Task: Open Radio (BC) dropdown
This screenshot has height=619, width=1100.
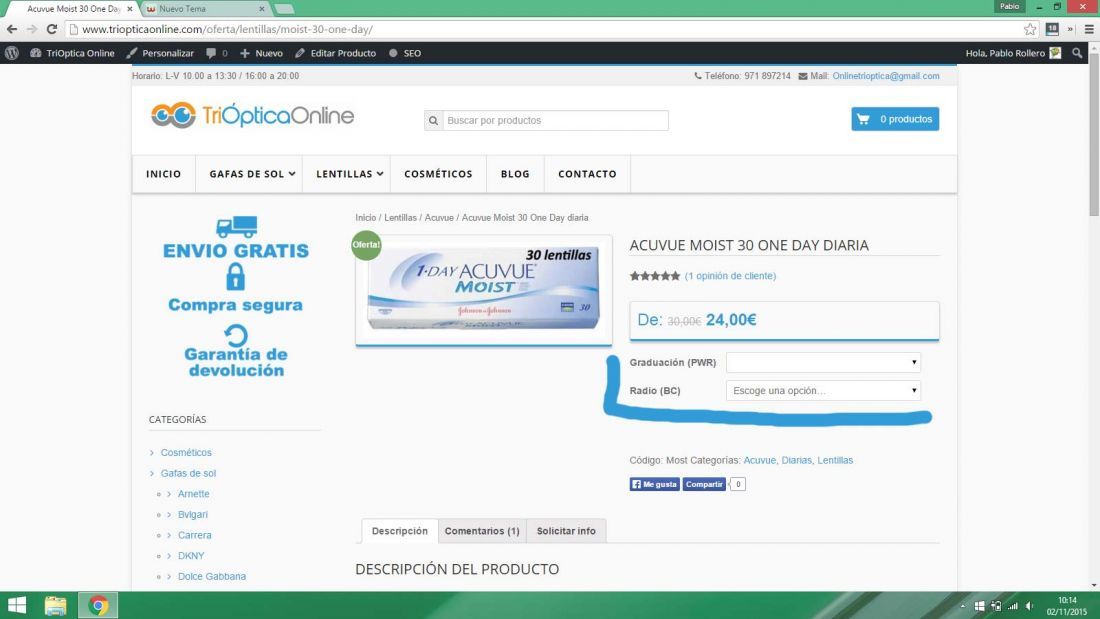Action: (823, 390)
